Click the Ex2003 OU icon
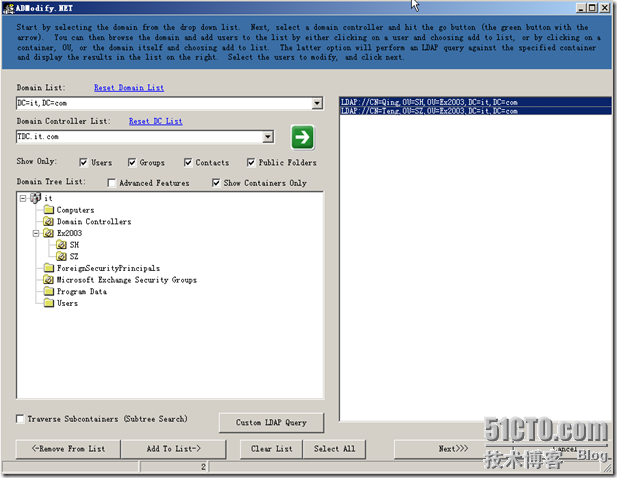Screen dimensions: 617x478 click(49, 233)
